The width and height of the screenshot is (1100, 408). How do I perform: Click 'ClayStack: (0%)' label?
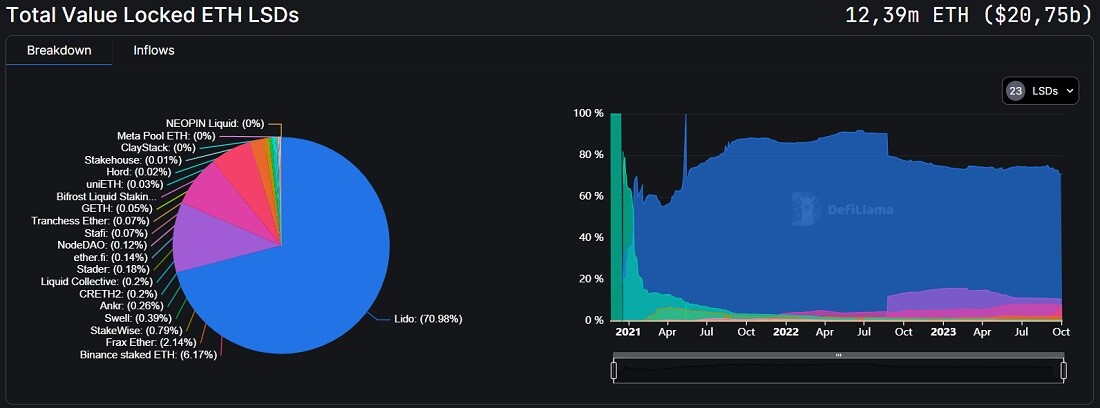click(x=158, y=148)
